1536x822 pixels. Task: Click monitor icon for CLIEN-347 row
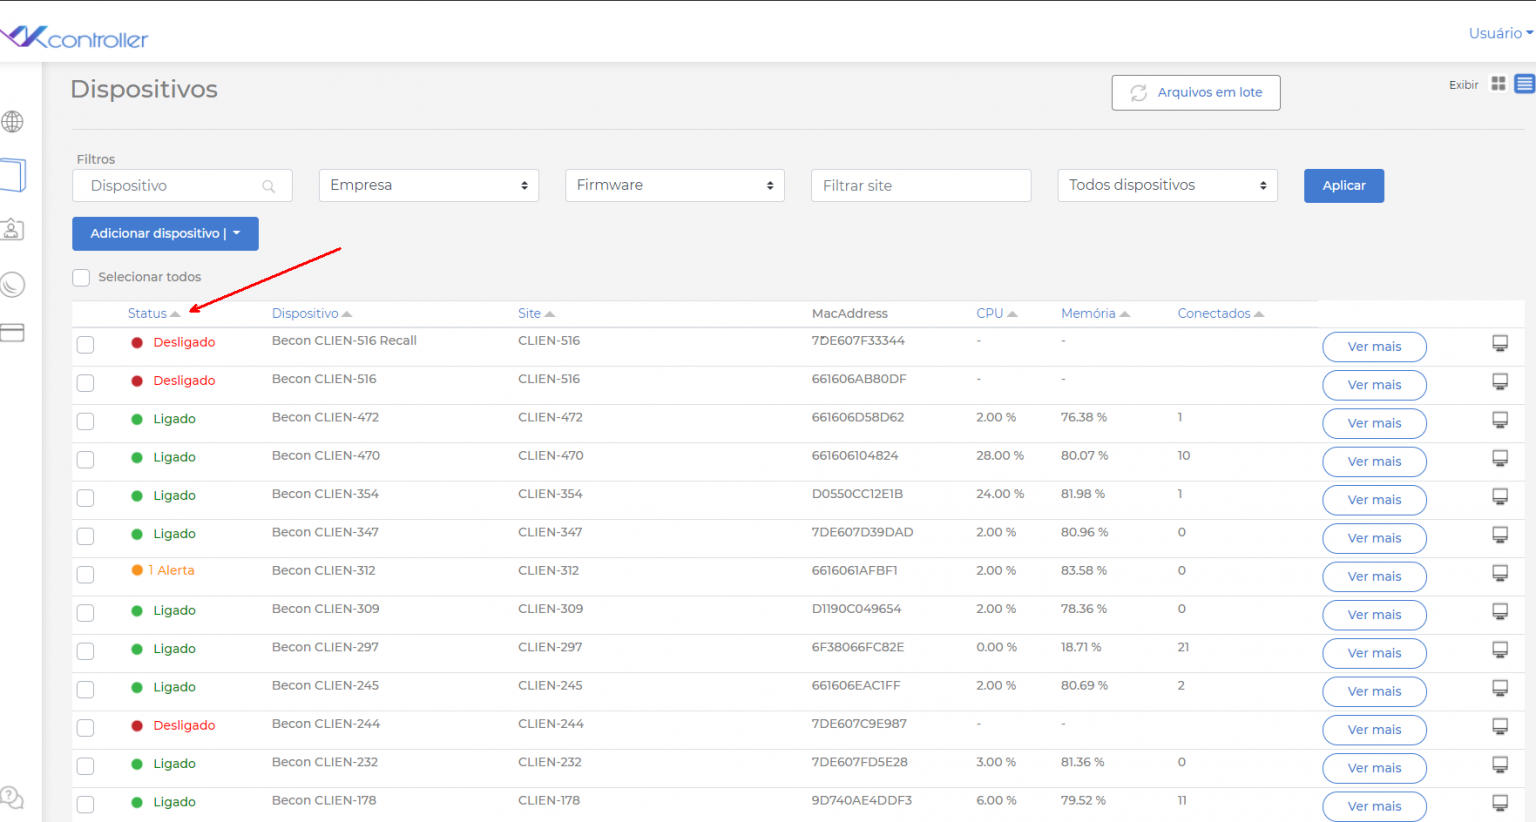point(1500,535)
